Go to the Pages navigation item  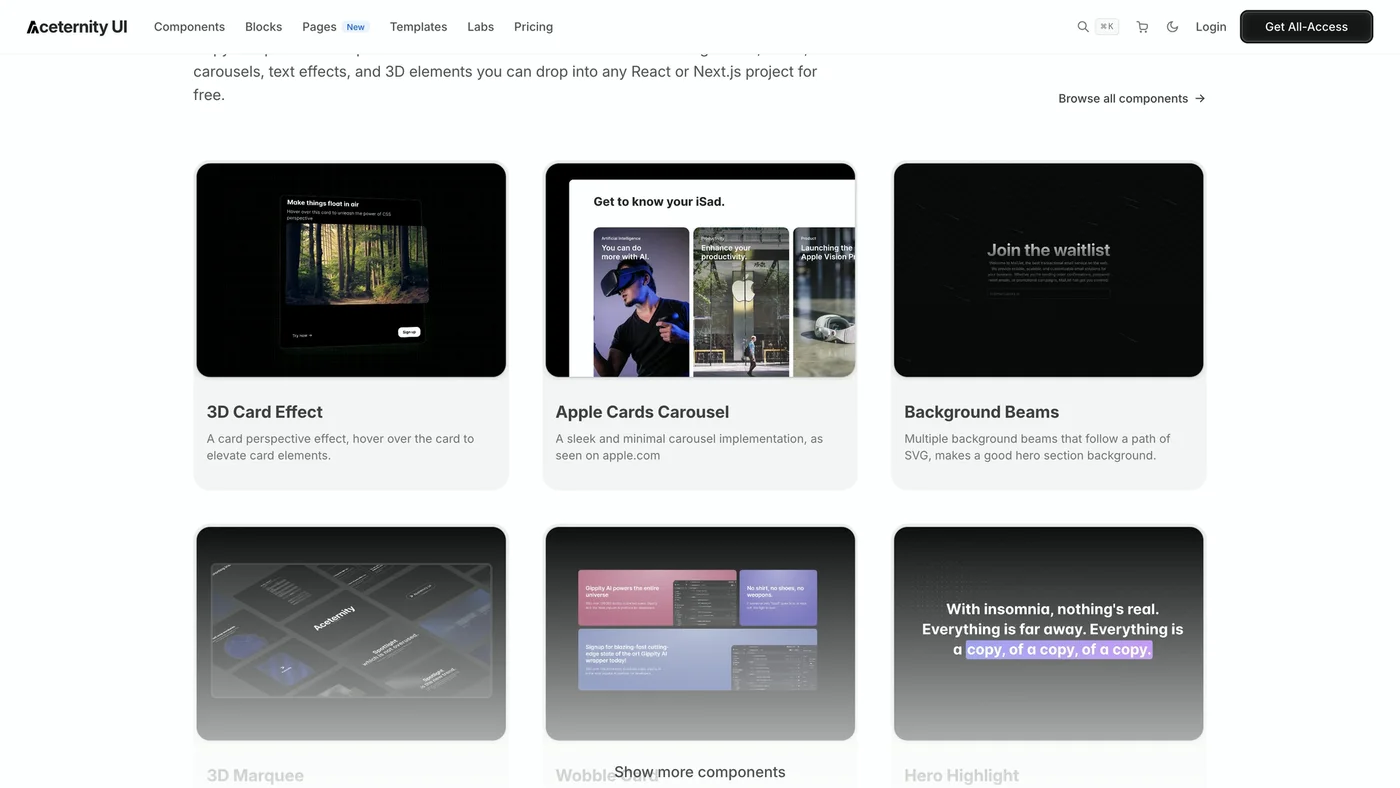click(x=319, y=27)
